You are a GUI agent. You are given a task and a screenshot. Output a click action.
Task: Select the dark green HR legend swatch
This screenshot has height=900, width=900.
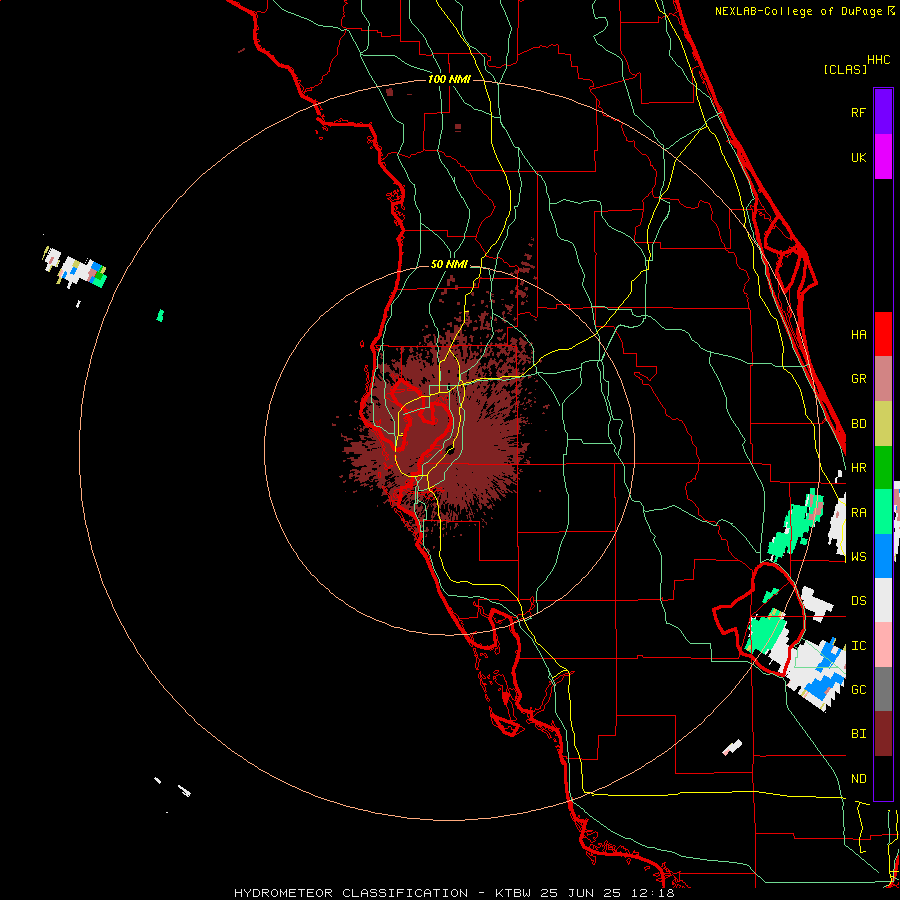click(883, 468)
